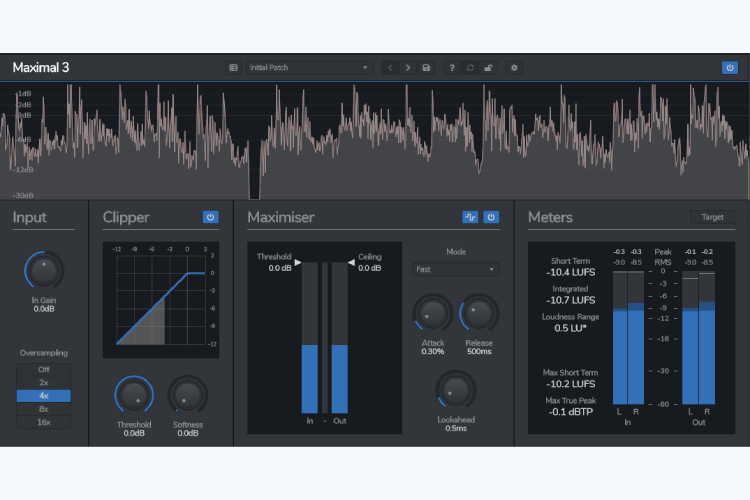Click the Maximiser Out level meter
This screenshot has height=500, width=750.
(340, 337)
